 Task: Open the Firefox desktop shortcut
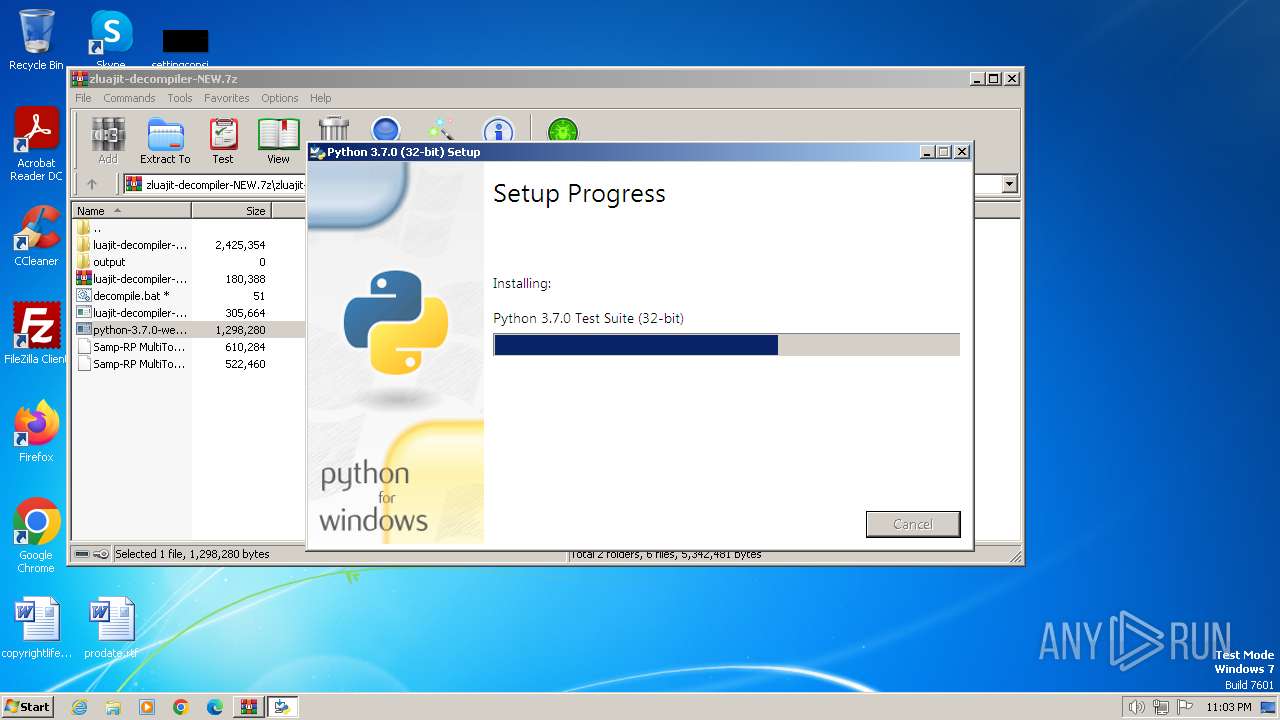(36, 432)
